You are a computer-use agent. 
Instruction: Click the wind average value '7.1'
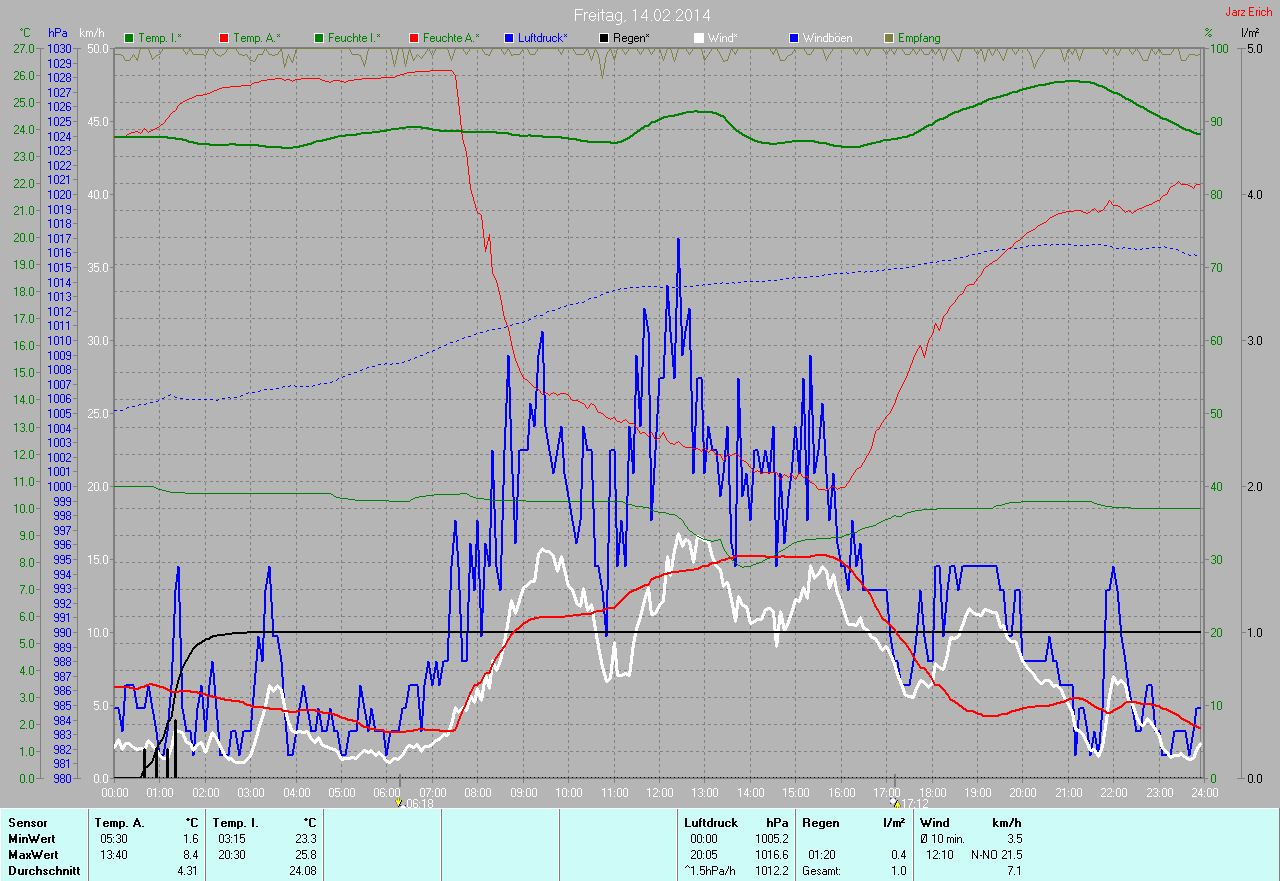[1014, 870]
